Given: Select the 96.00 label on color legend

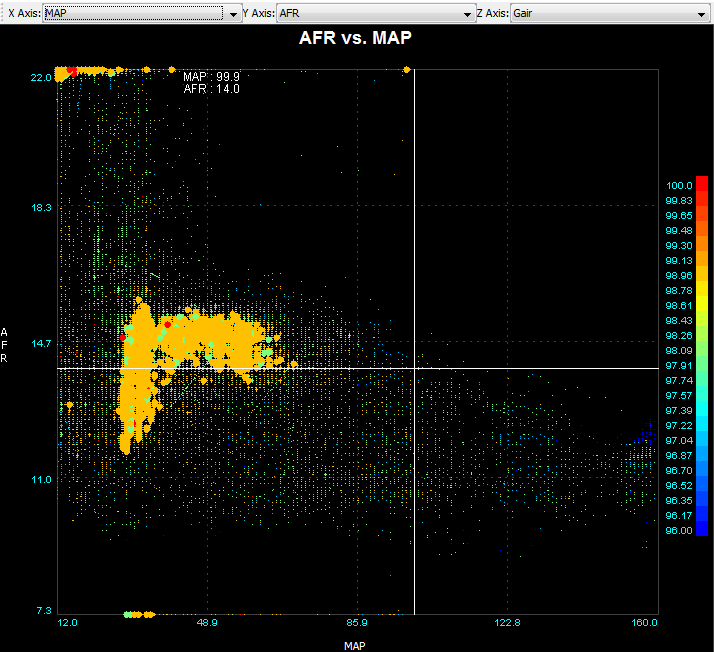Looking at the screenshot, I should point(679,531).
